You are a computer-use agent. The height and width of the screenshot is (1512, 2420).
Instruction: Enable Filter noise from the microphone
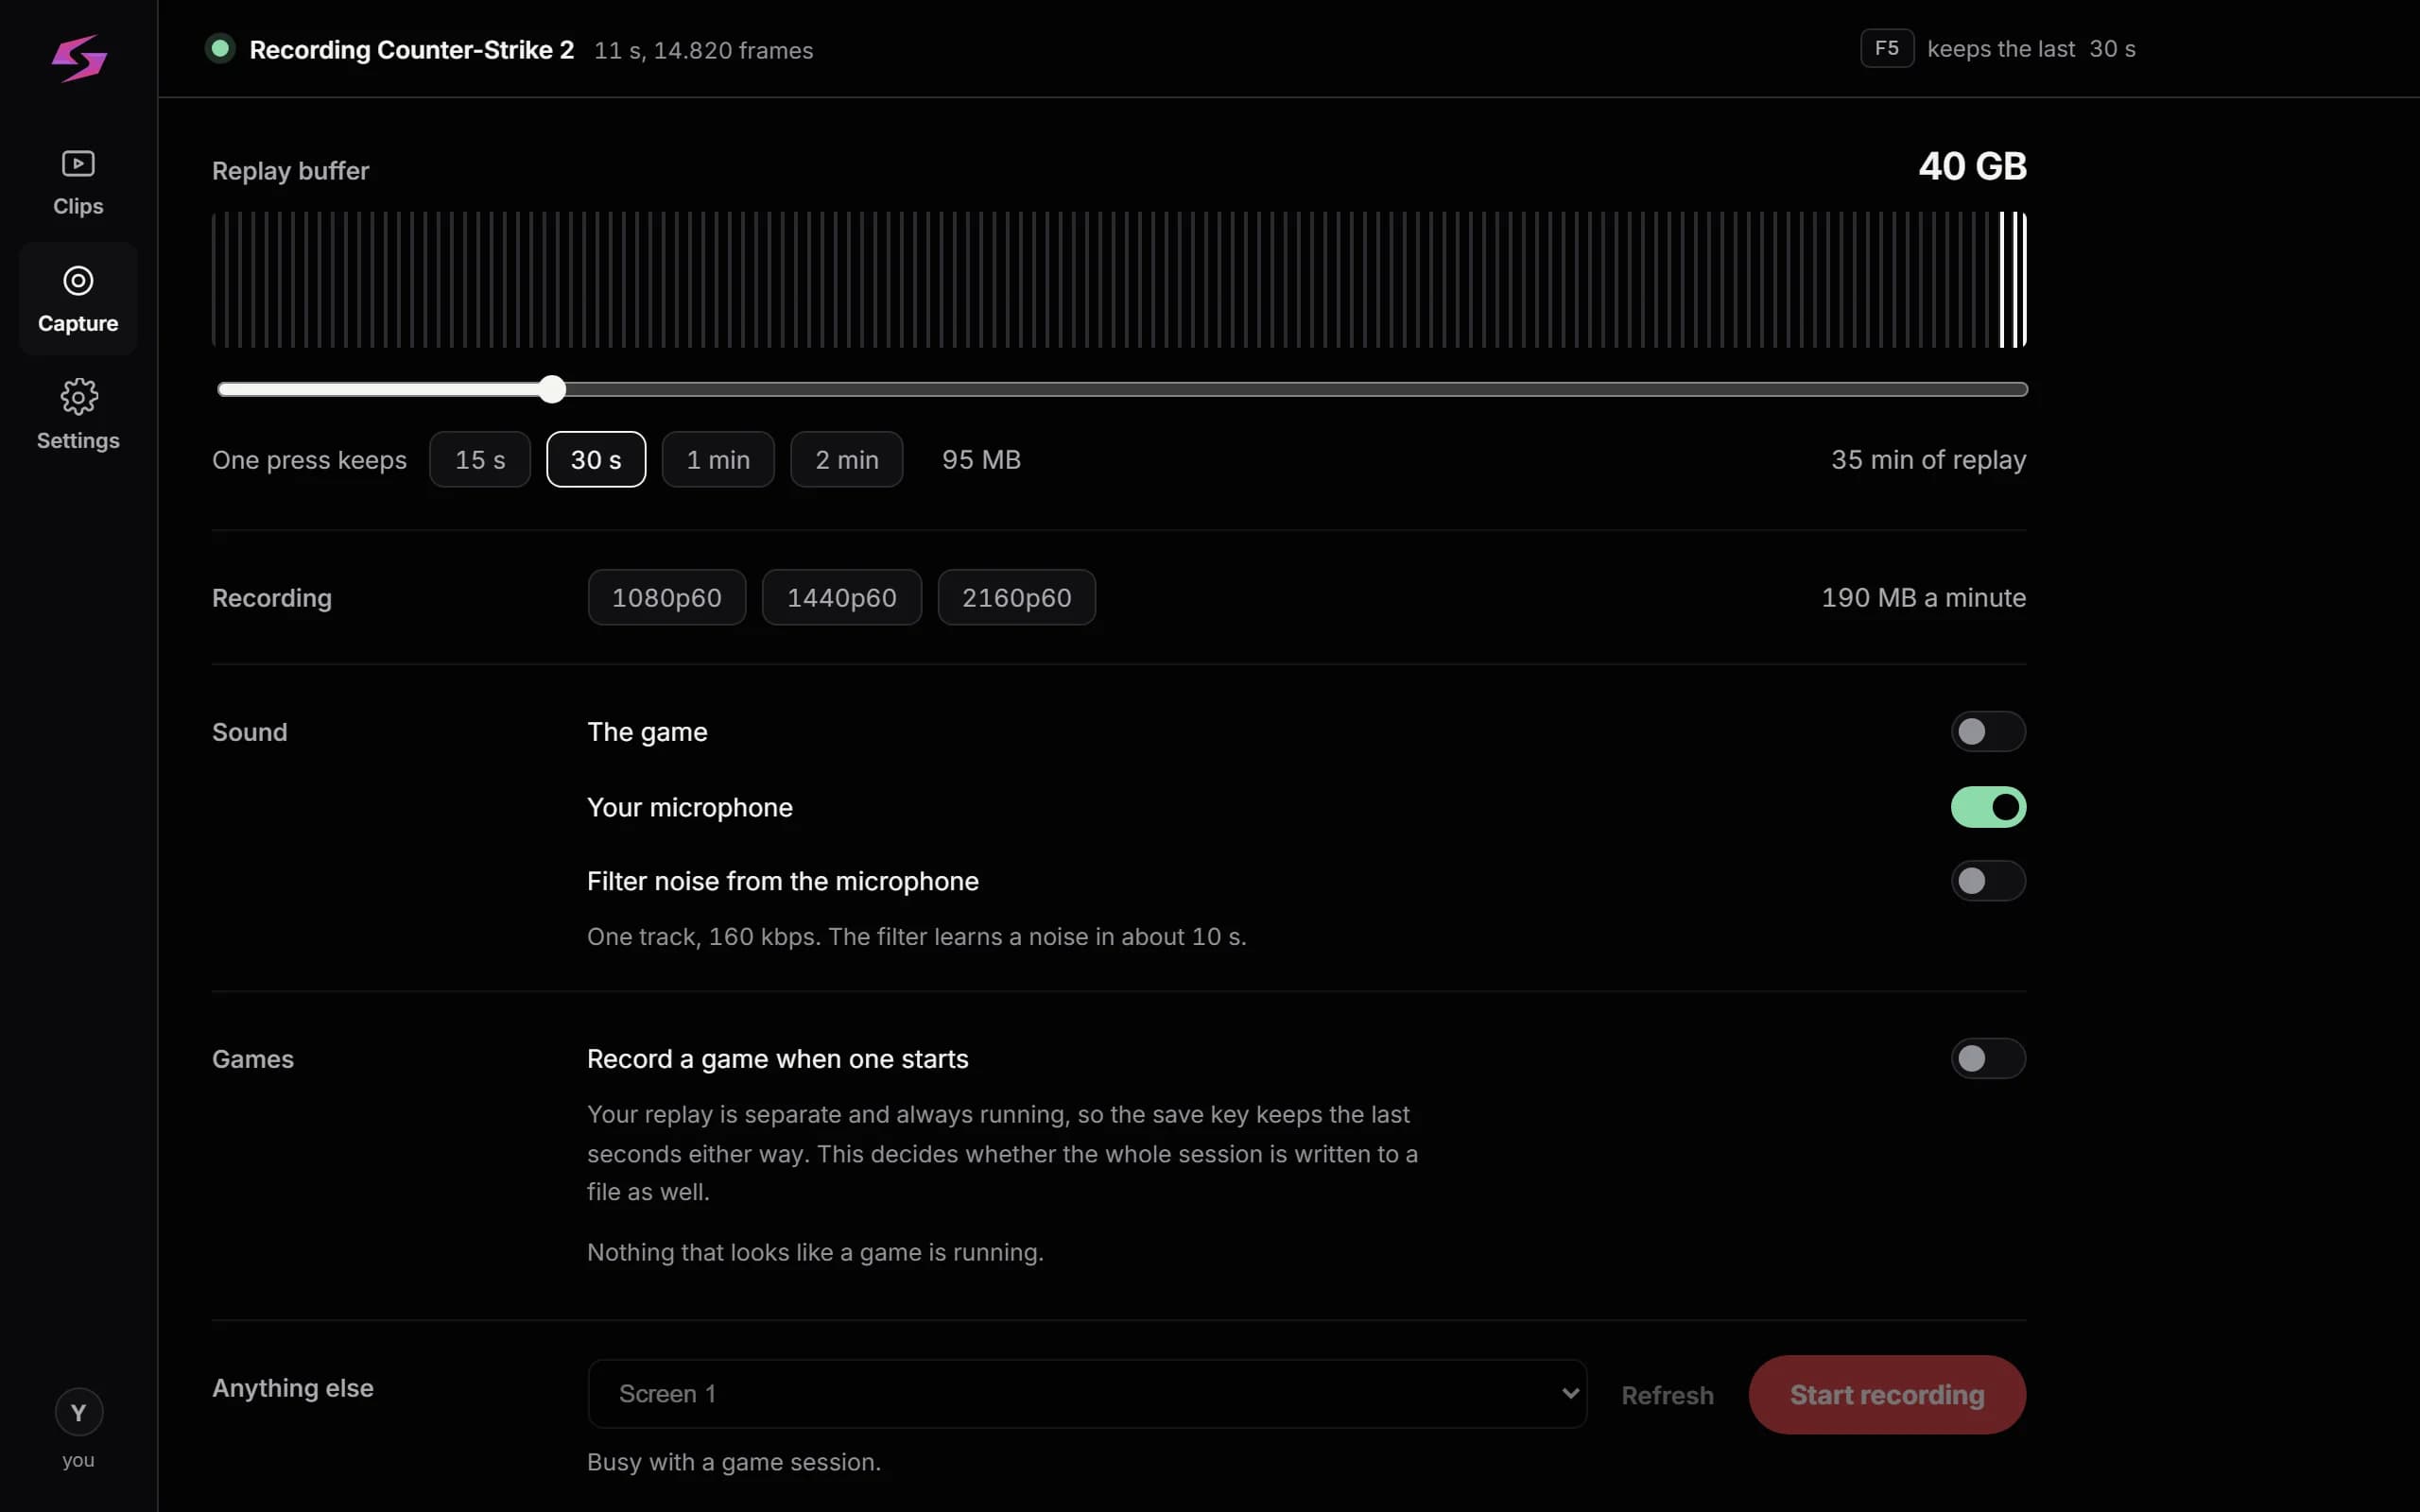(x=1988, y=881)
